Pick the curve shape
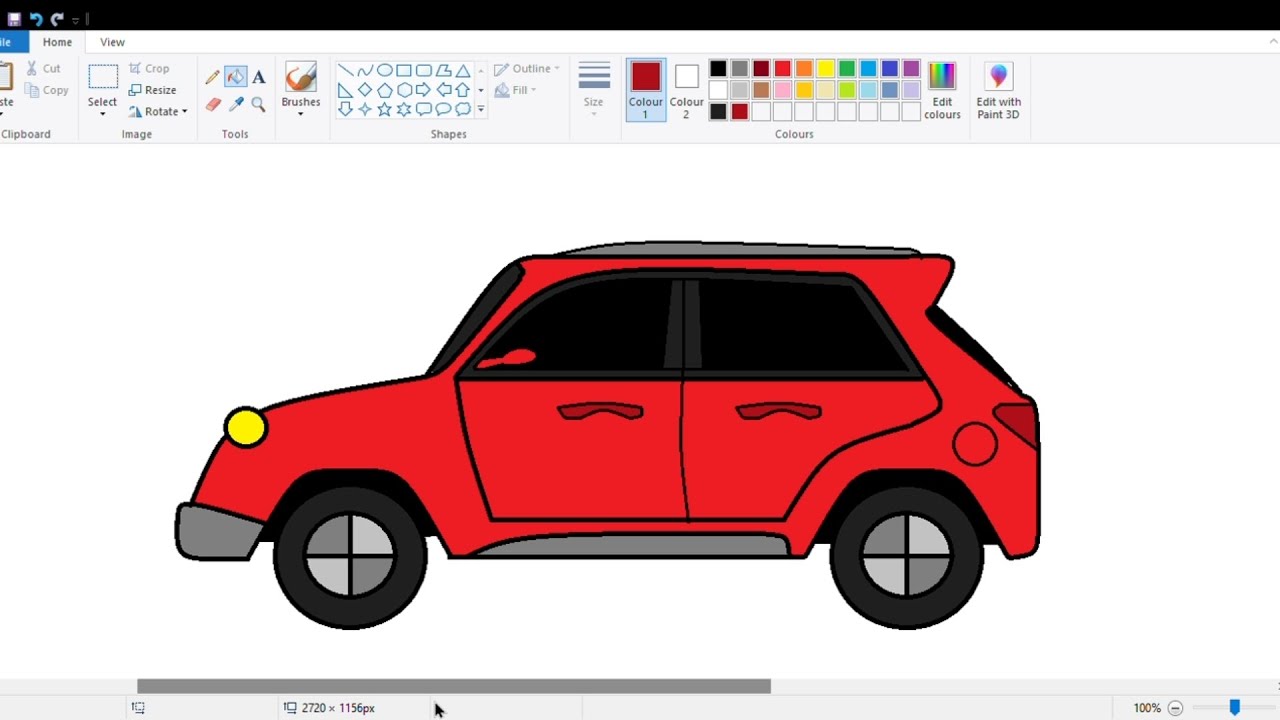Viewport: 1280px width, 720px height. (365, 70)
